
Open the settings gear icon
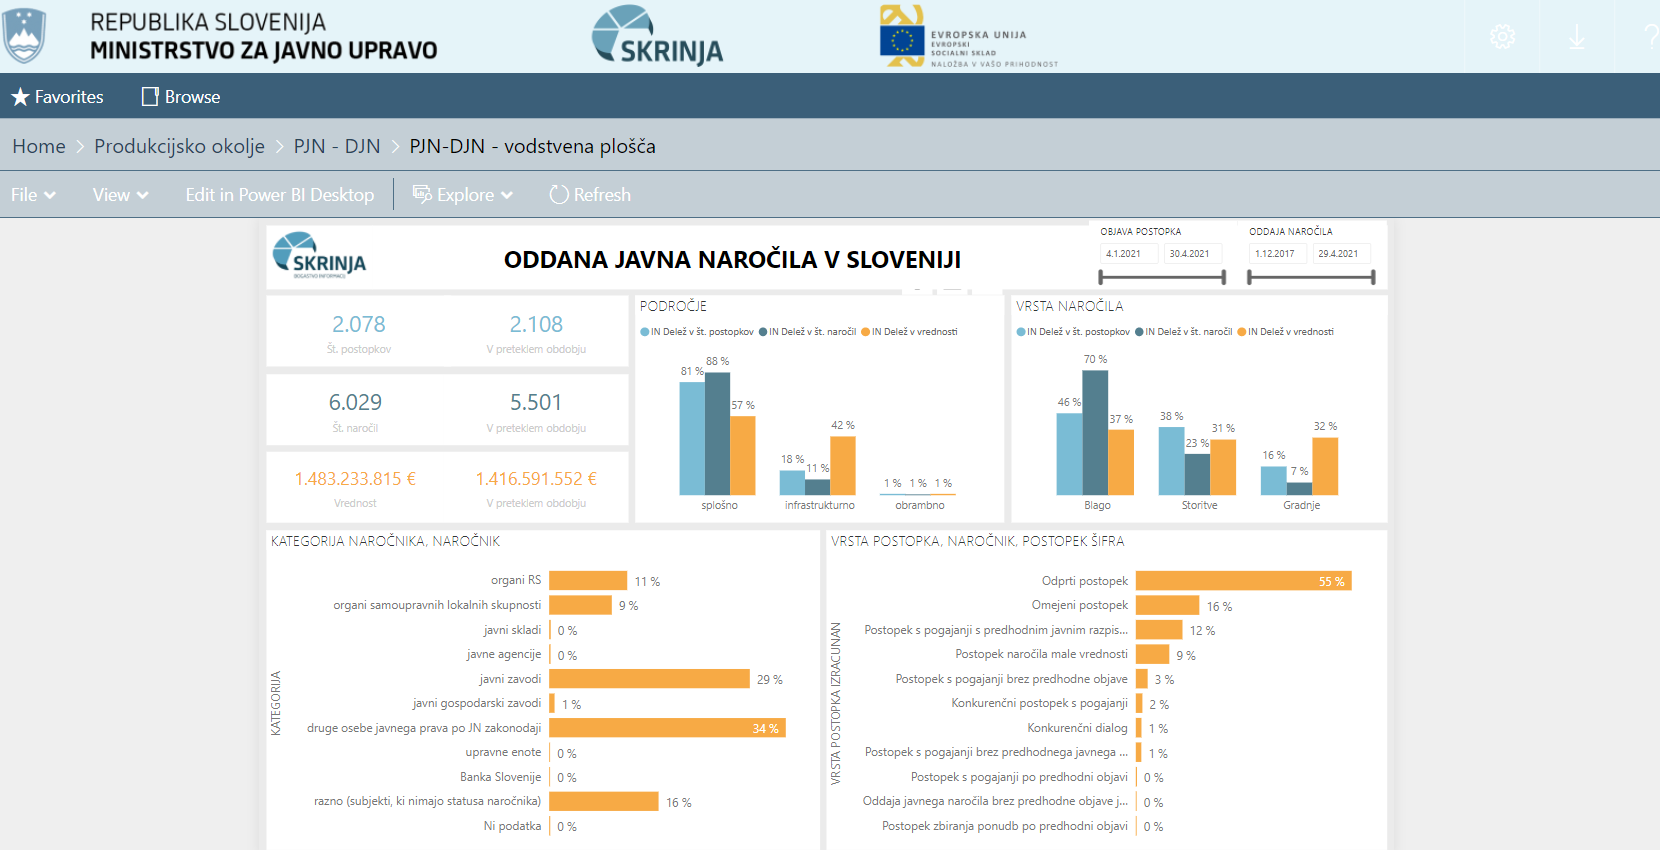(x=1502, y=37)
